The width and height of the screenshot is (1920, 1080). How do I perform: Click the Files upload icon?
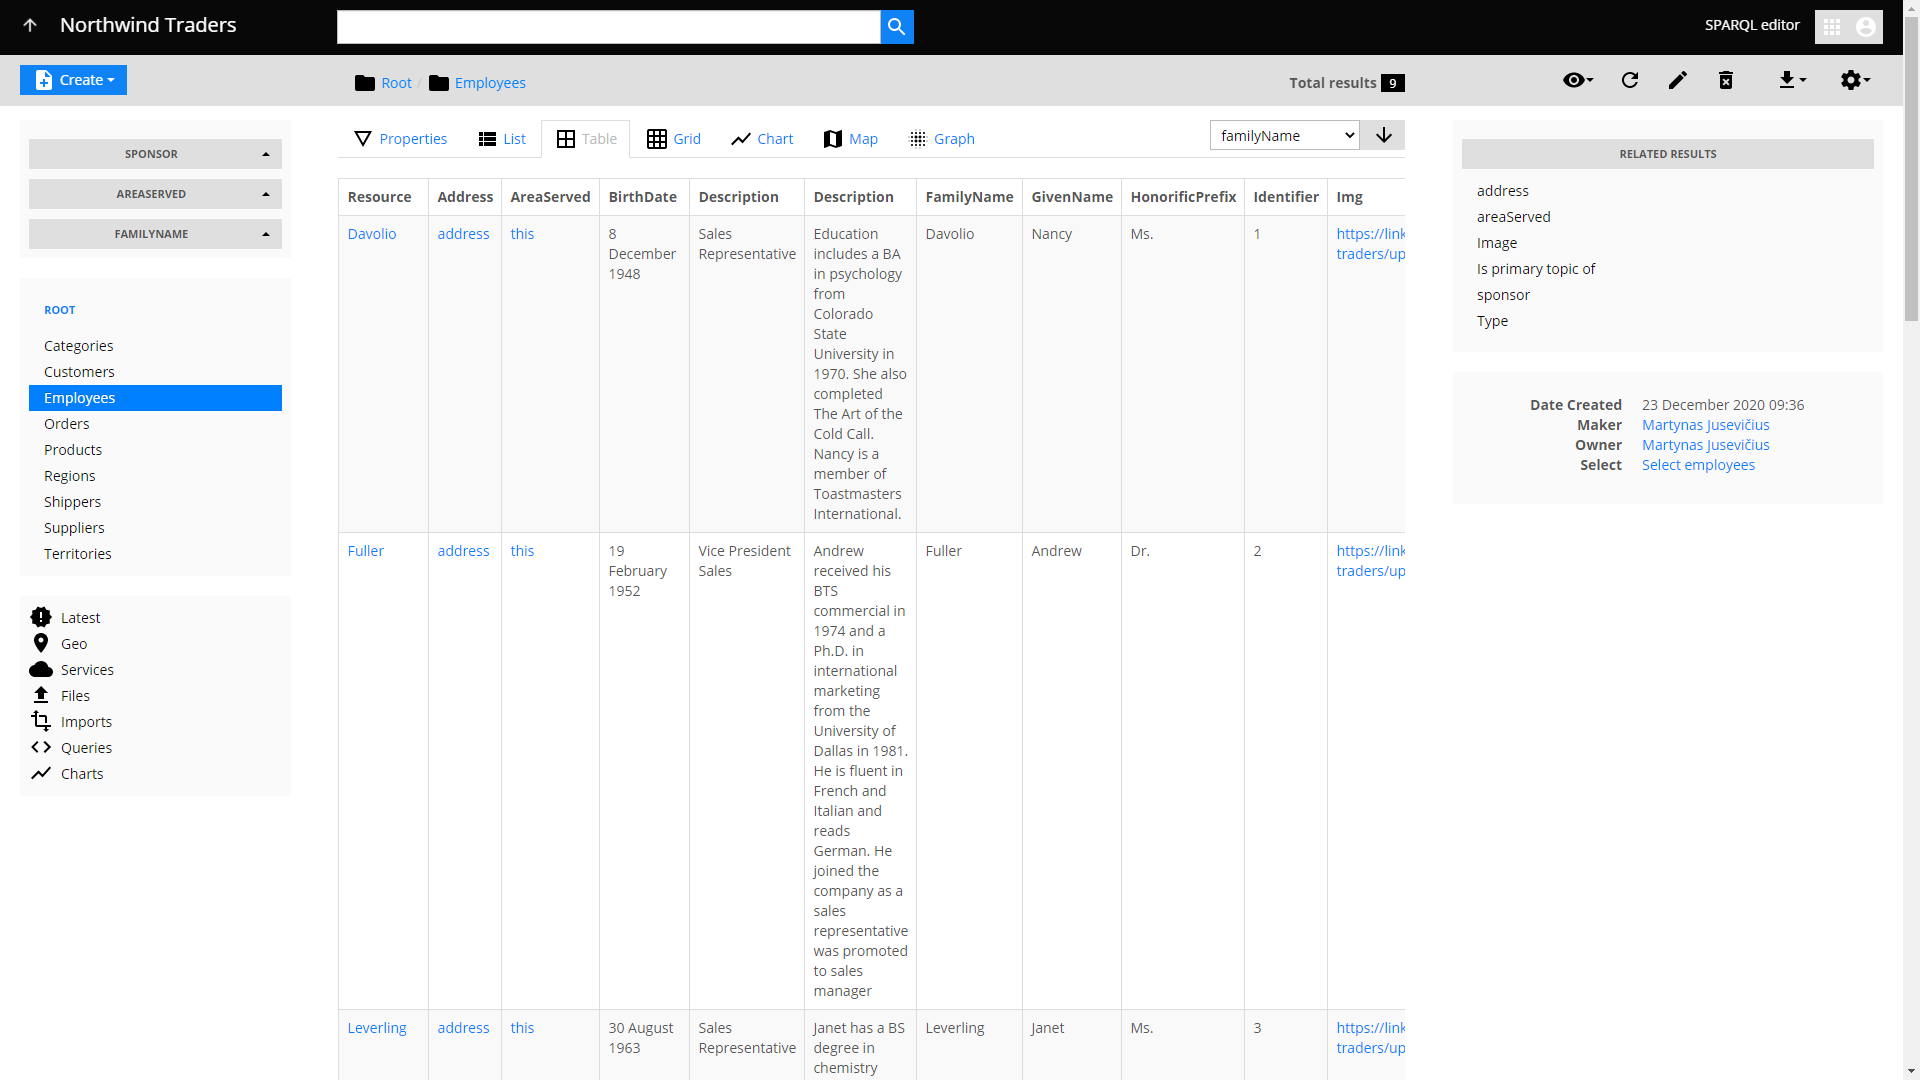(41, 695)
